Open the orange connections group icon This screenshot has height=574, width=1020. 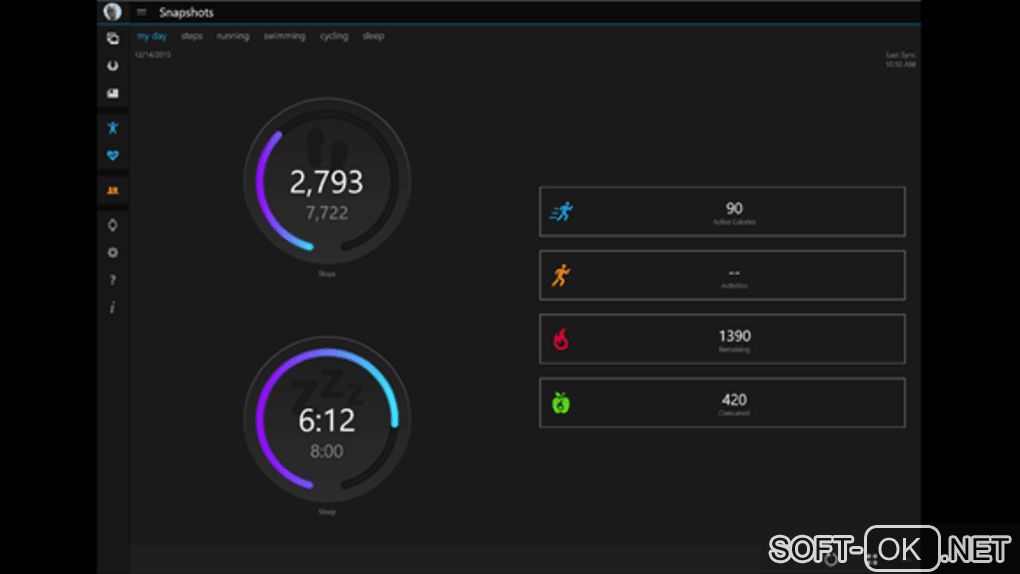113,191
